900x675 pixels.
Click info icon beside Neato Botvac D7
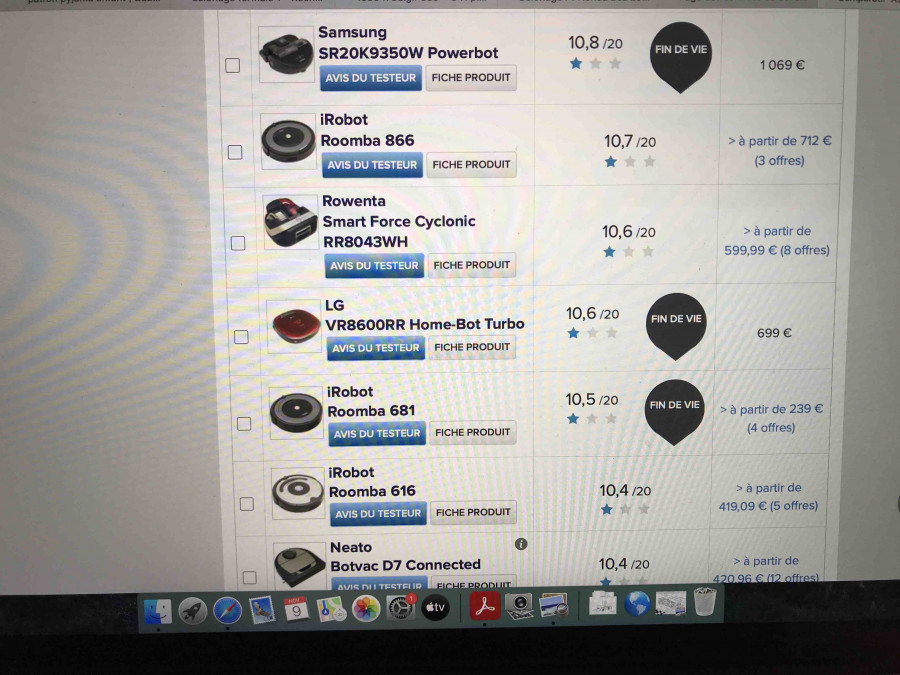click(x=521, y=544)
